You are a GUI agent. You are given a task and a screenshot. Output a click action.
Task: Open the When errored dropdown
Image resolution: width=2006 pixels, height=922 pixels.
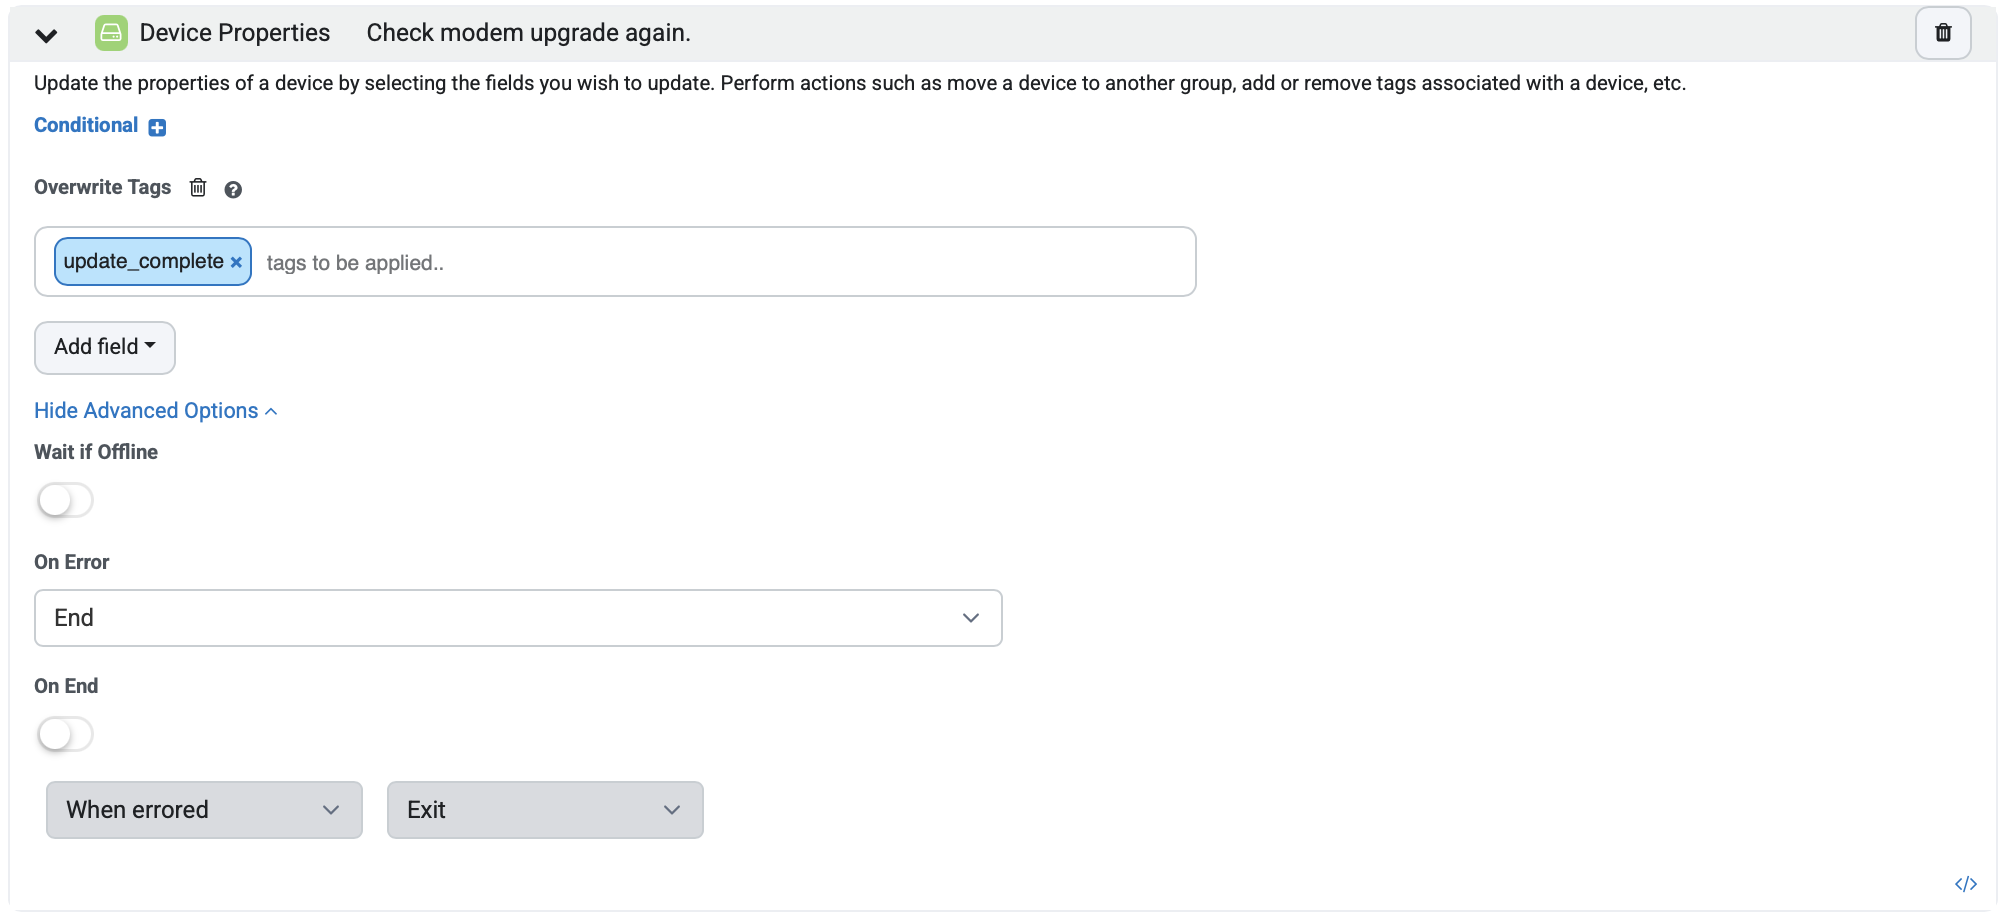tap(204, 810)
